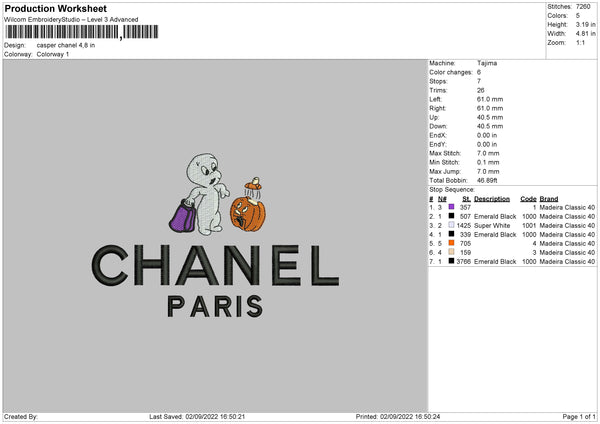Click the purple bag in the design
The height and width of the screenshot is (424, 600).
(x=183, y=217)
